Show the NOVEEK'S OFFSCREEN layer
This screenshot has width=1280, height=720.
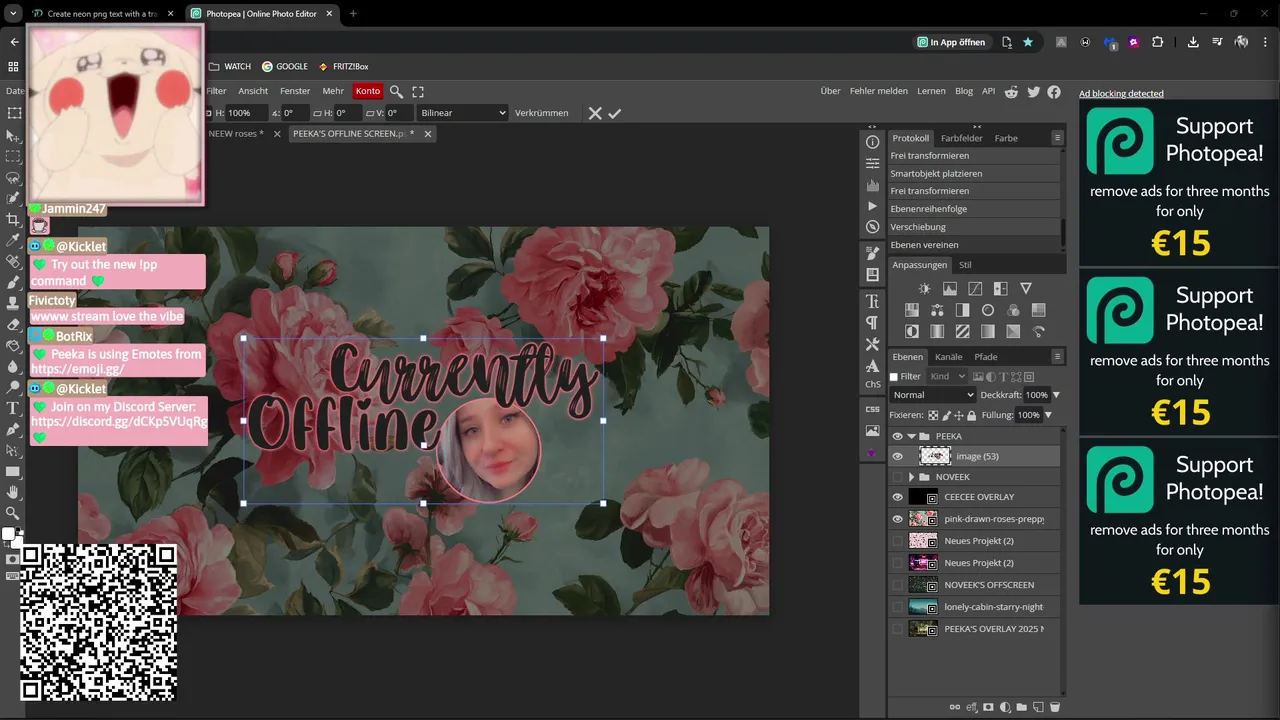(897, 585)
